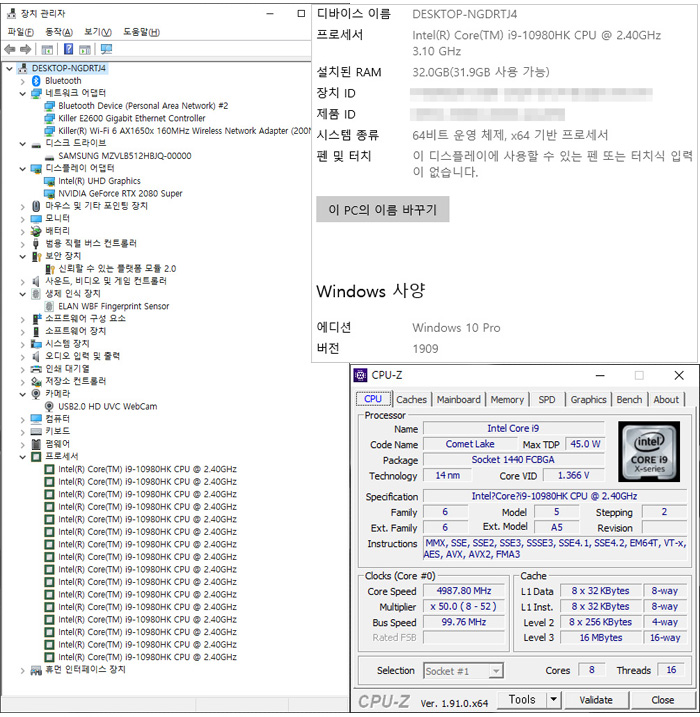Screen dimensions: 700x717
Task: Click the Close button in CPU-Z
Action: click(663, 700)
